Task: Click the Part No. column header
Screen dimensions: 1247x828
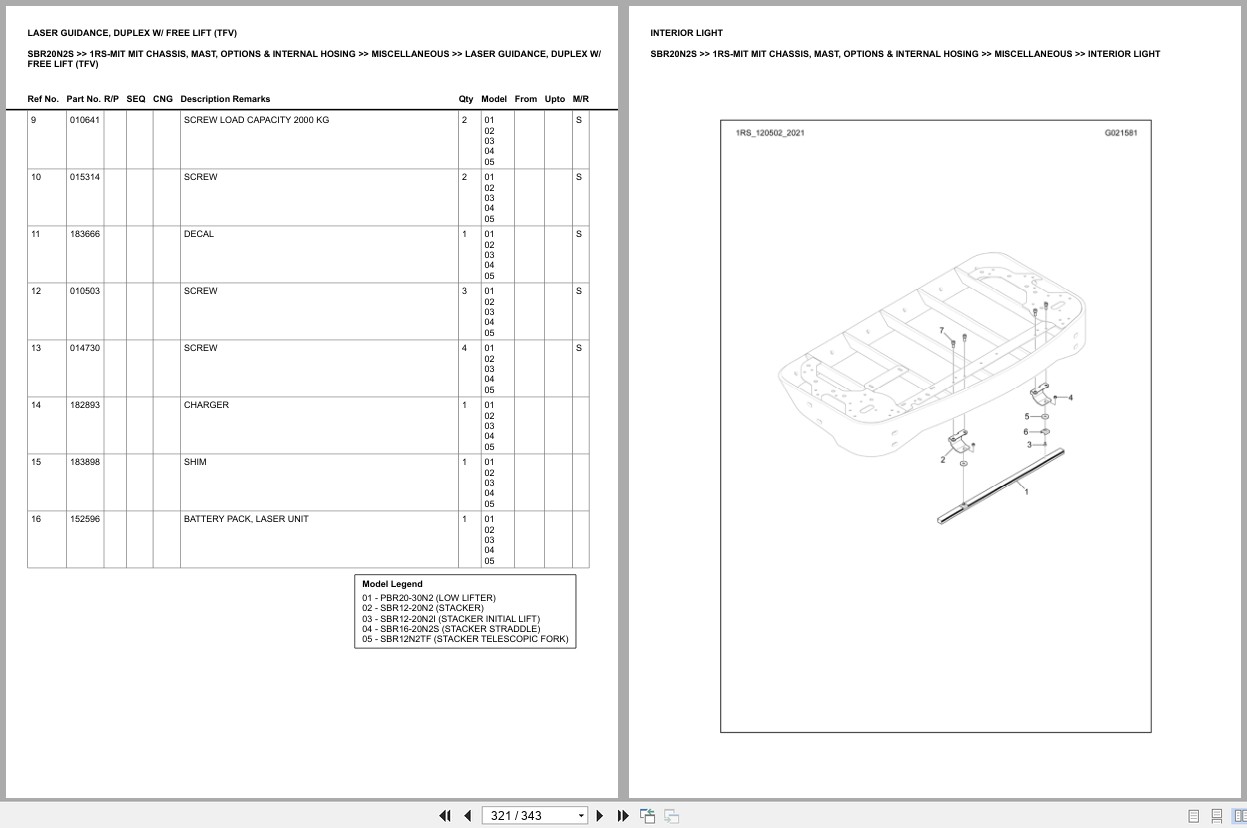Action: click(83, 99)
